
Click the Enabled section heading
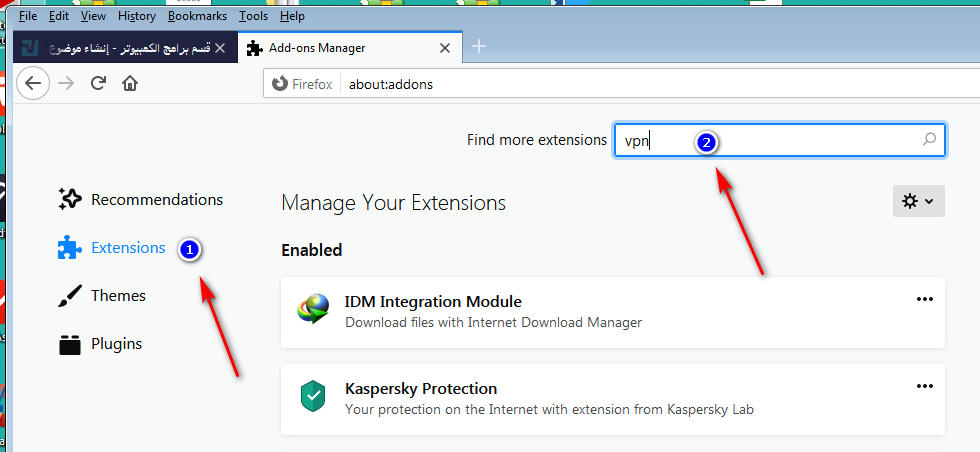311,250
